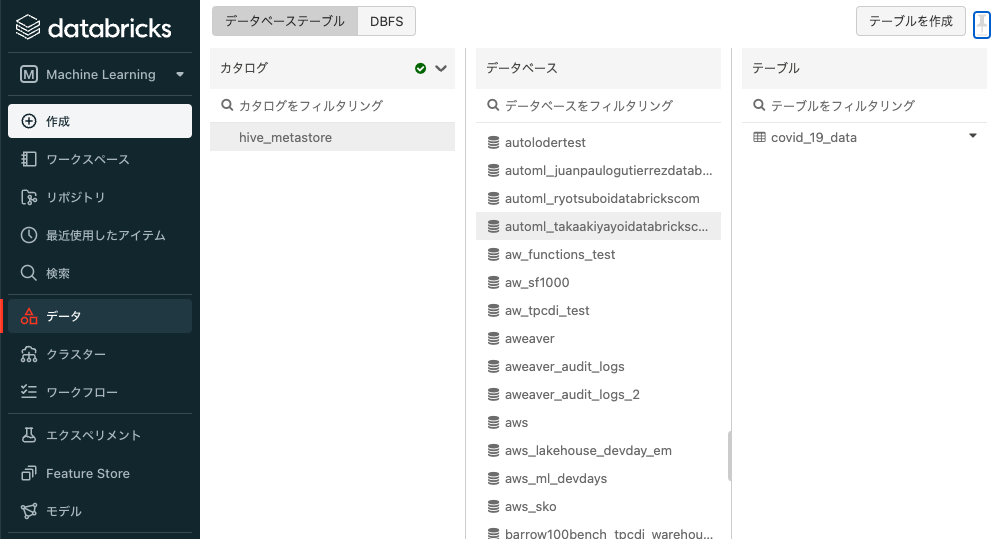Select the aw_functions_test database

point(598,254)
